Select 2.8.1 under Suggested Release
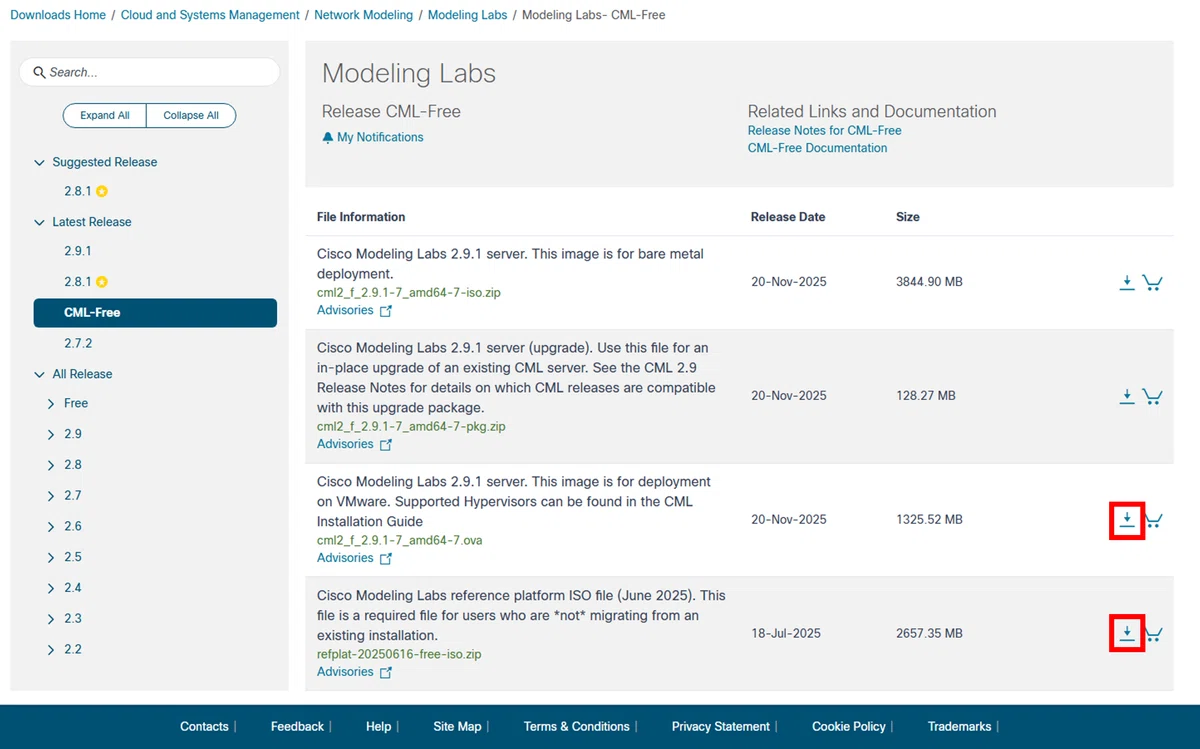 point(78,191)
